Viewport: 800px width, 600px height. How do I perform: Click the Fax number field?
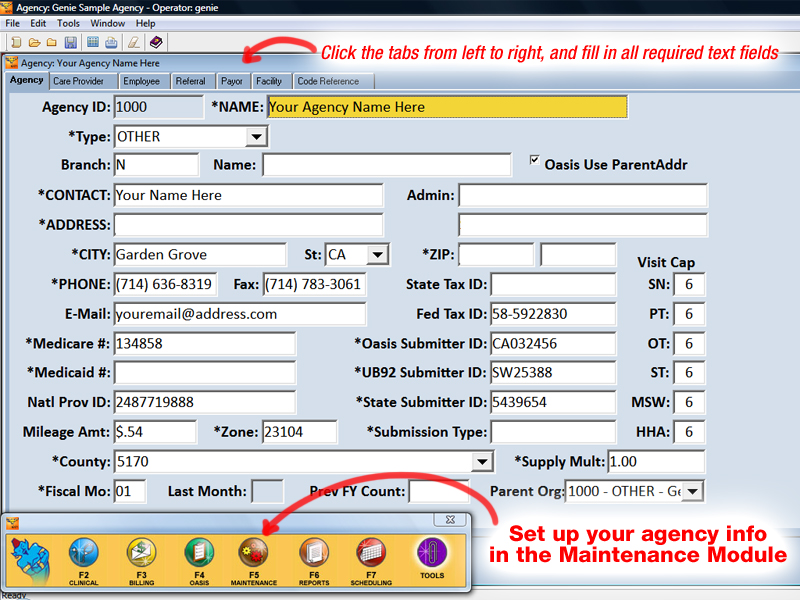pyautogui.click(x=314, y=284)
